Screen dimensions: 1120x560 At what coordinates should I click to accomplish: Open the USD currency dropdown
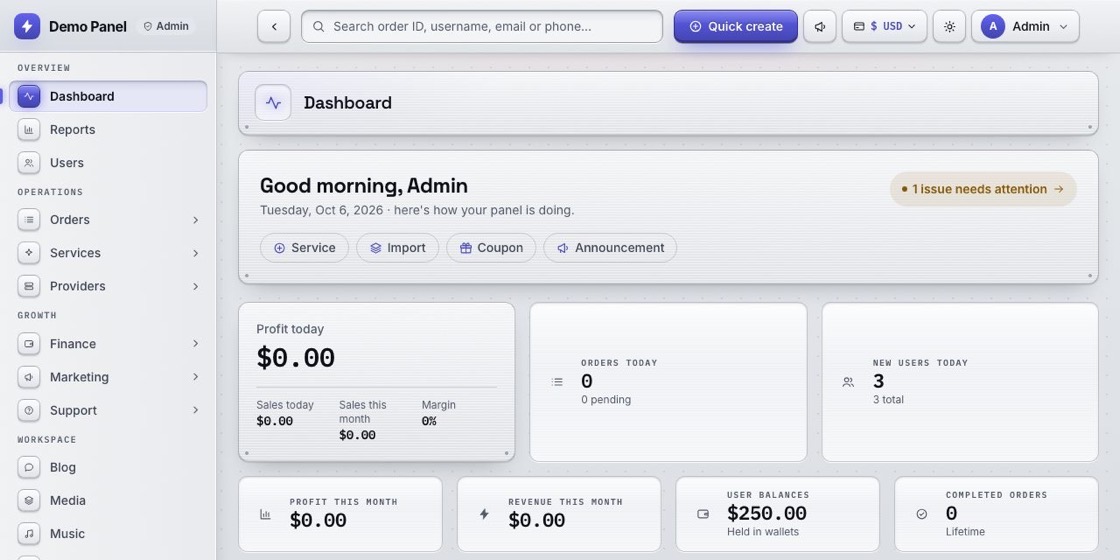pos(884,26)
